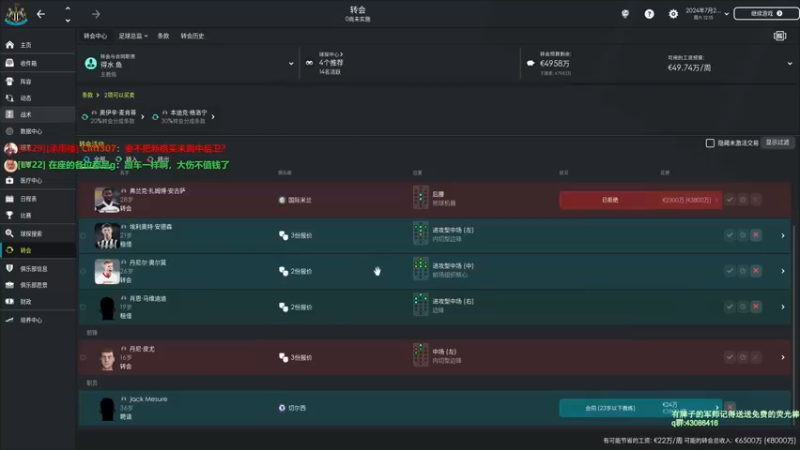Open 球探搜索 scouting search in sidebar
800x450 pixels.
tap(38, 234)
